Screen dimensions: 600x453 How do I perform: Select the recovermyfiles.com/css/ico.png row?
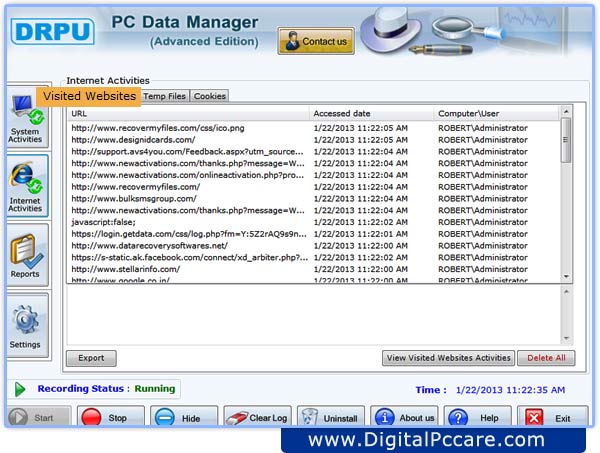coord(313,128)
